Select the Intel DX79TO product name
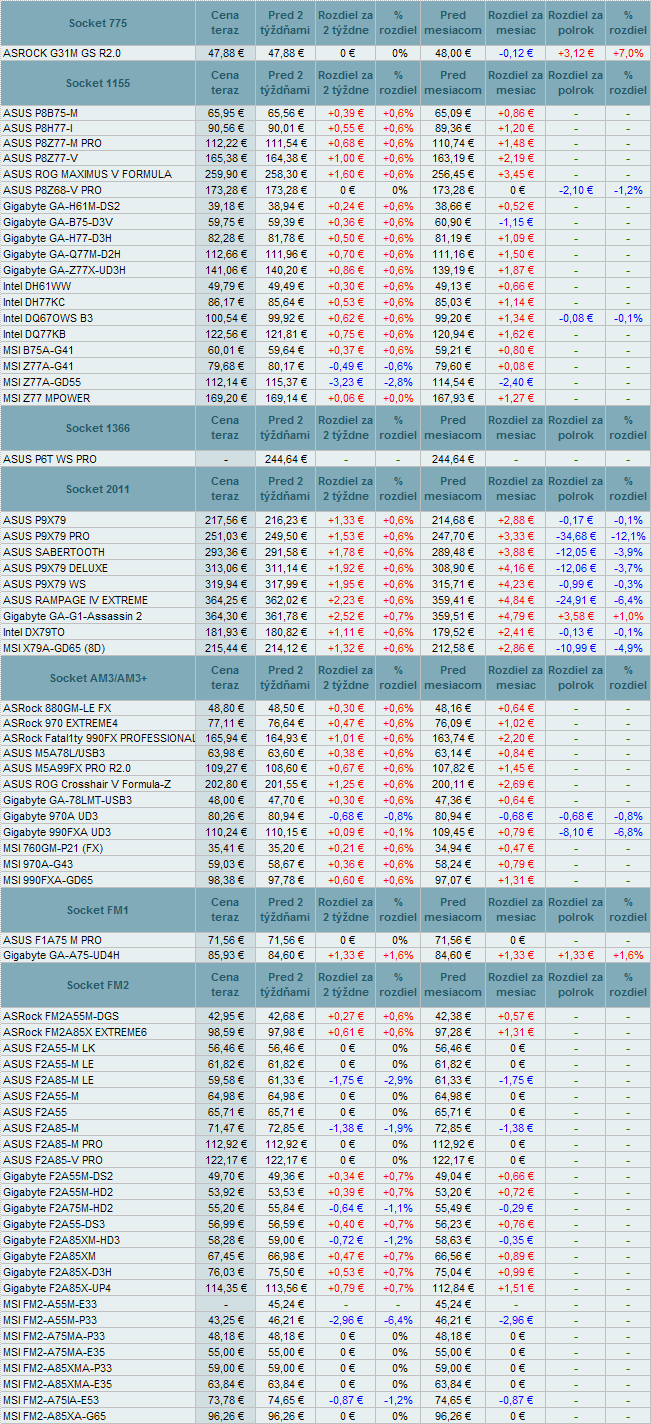 pos(34,632)
